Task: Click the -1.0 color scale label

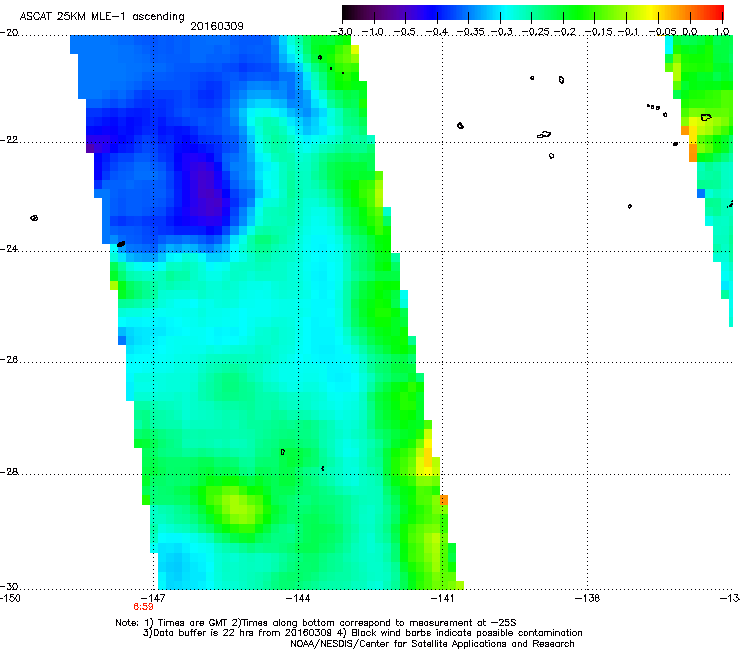Action: pos(373,32)
